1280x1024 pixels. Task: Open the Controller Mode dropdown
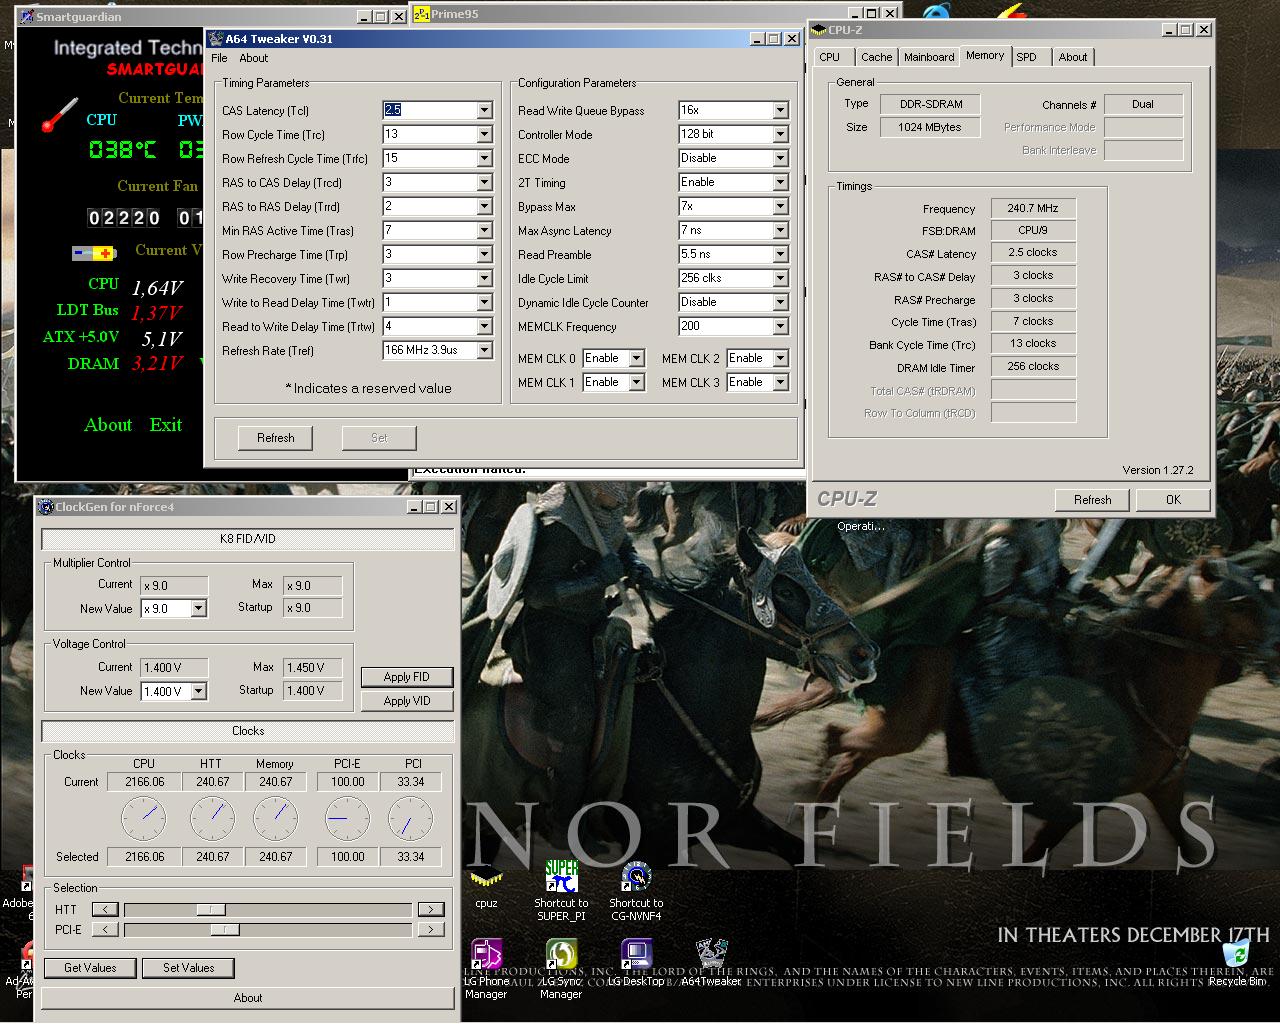pyautogui.click(x=780, y=134)
